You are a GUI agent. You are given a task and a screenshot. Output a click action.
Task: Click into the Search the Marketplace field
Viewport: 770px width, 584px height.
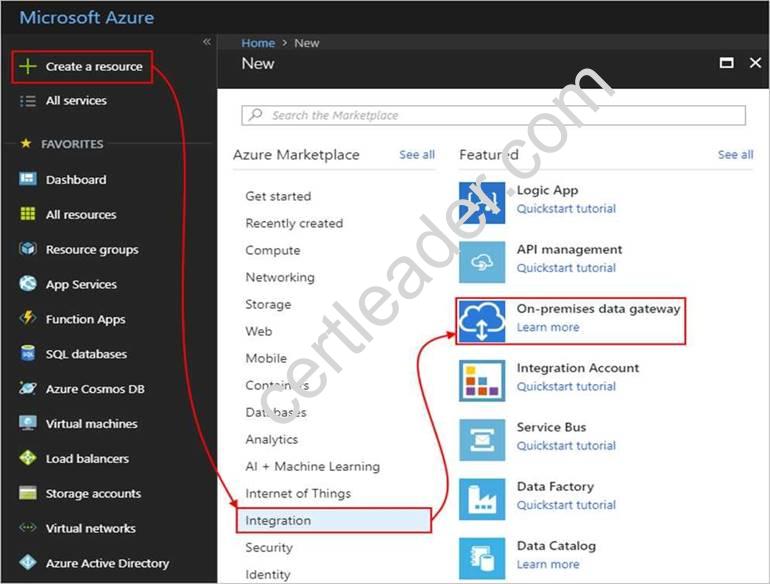(493, 115)
